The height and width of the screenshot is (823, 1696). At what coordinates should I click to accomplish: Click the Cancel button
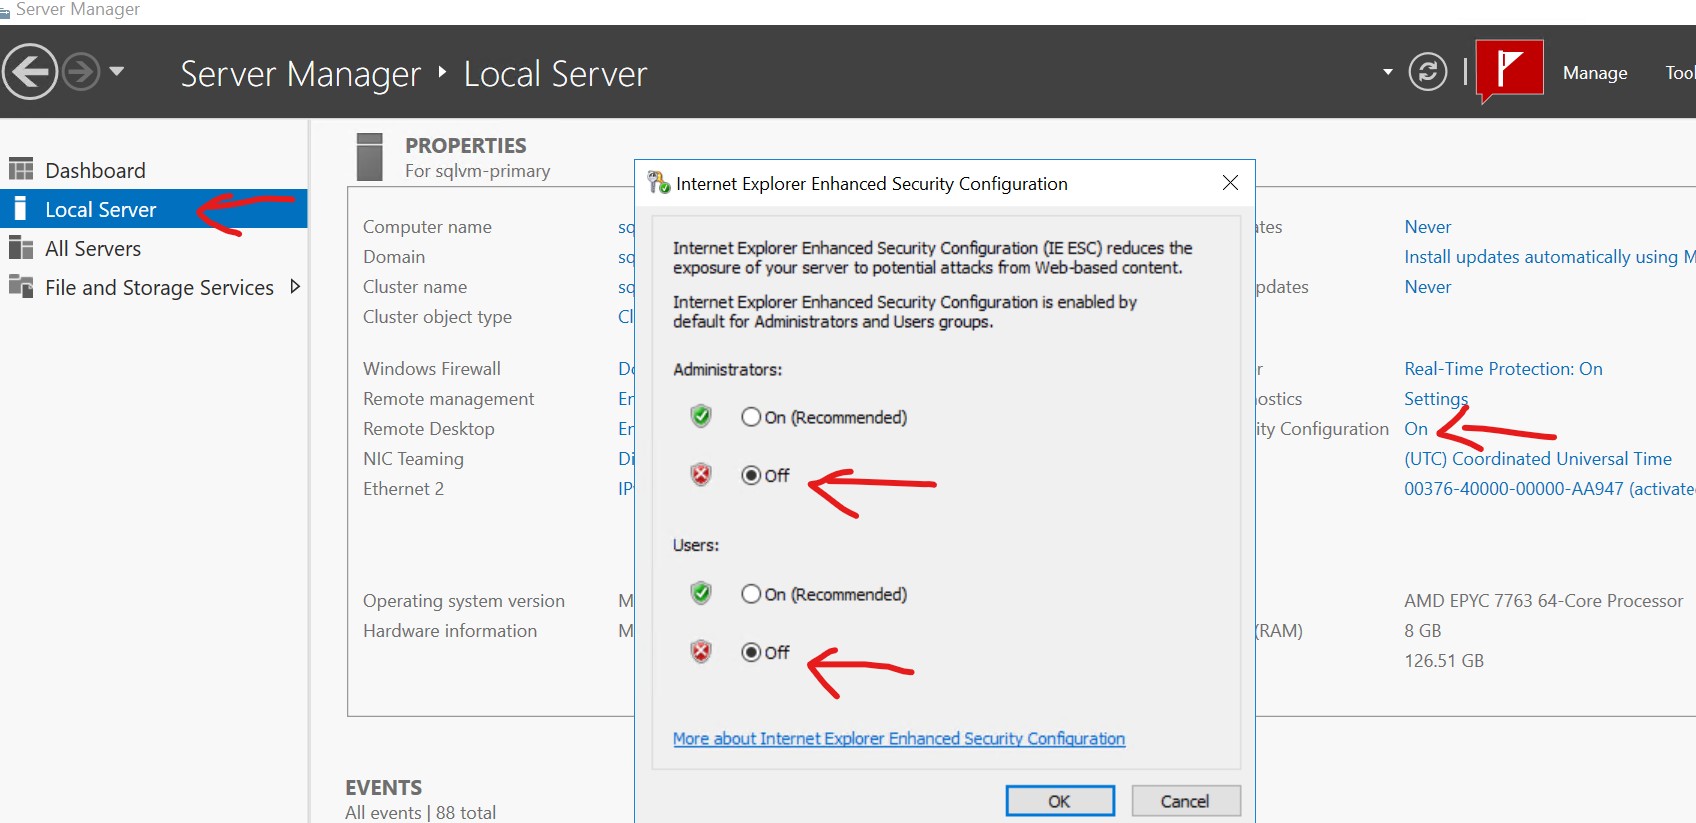click(1185, 801)
